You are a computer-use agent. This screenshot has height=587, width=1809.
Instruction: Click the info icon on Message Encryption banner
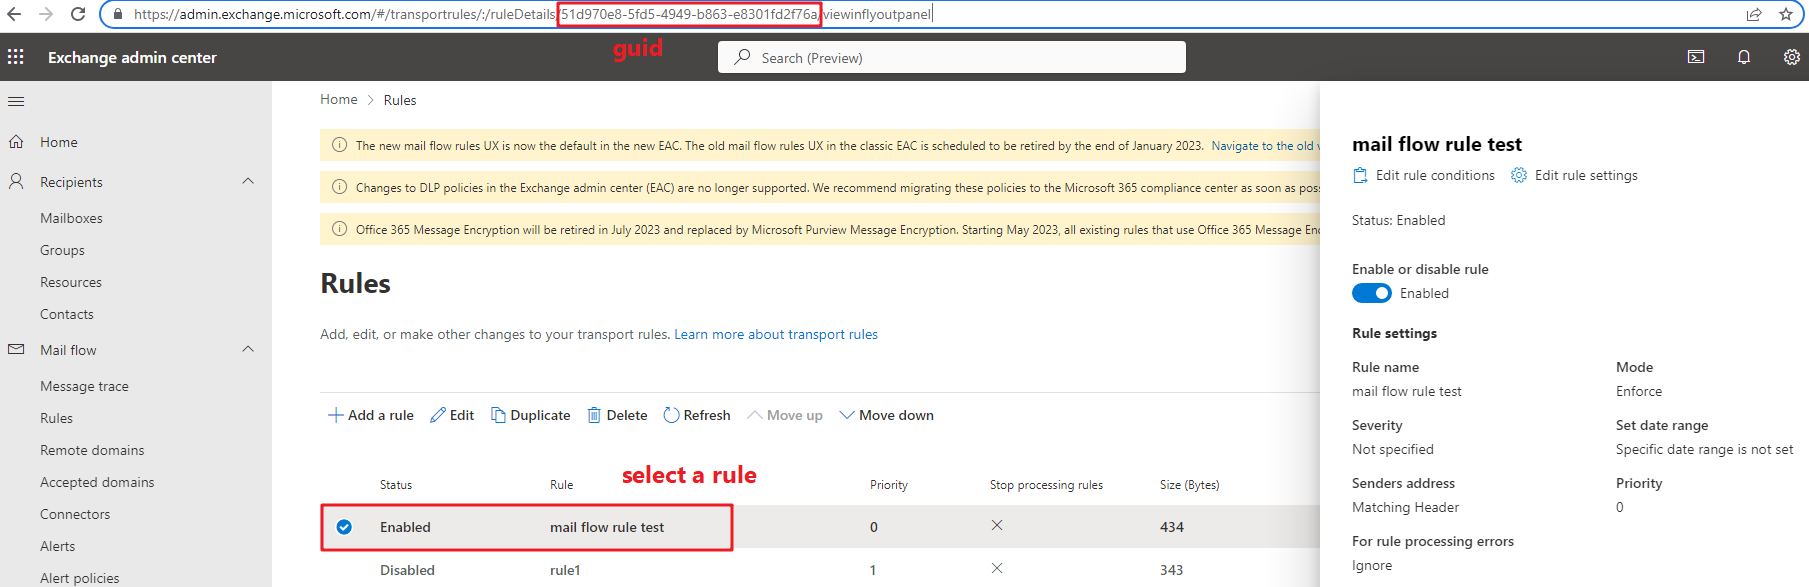[339, 229]
